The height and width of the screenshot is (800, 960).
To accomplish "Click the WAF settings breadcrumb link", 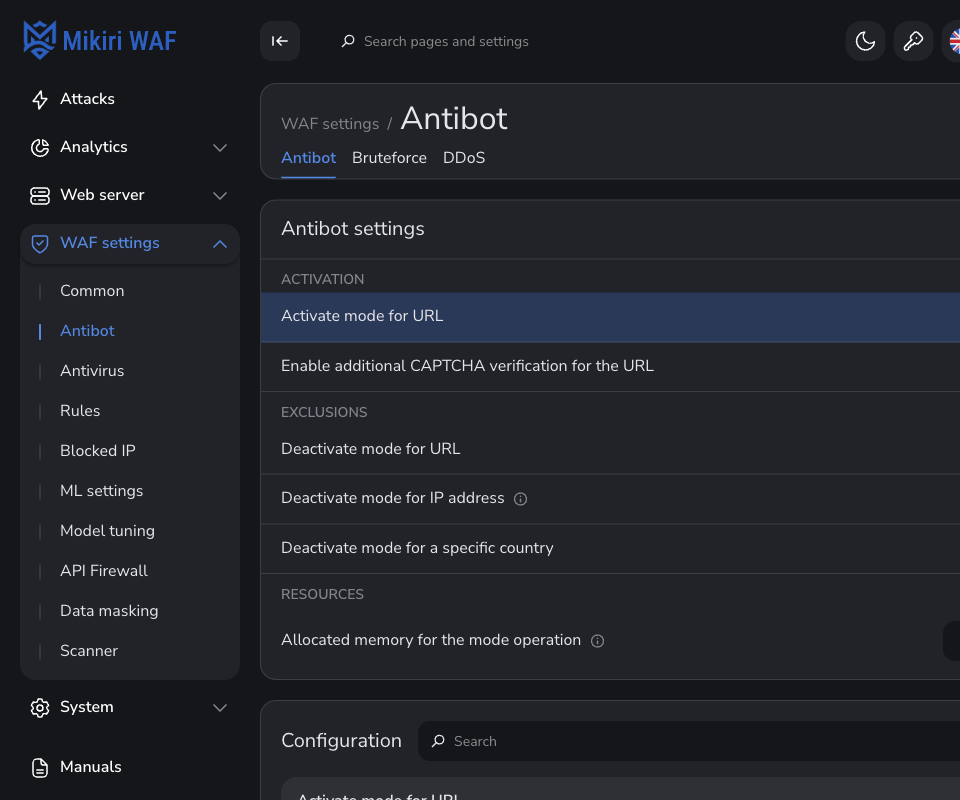I will 330,124.
